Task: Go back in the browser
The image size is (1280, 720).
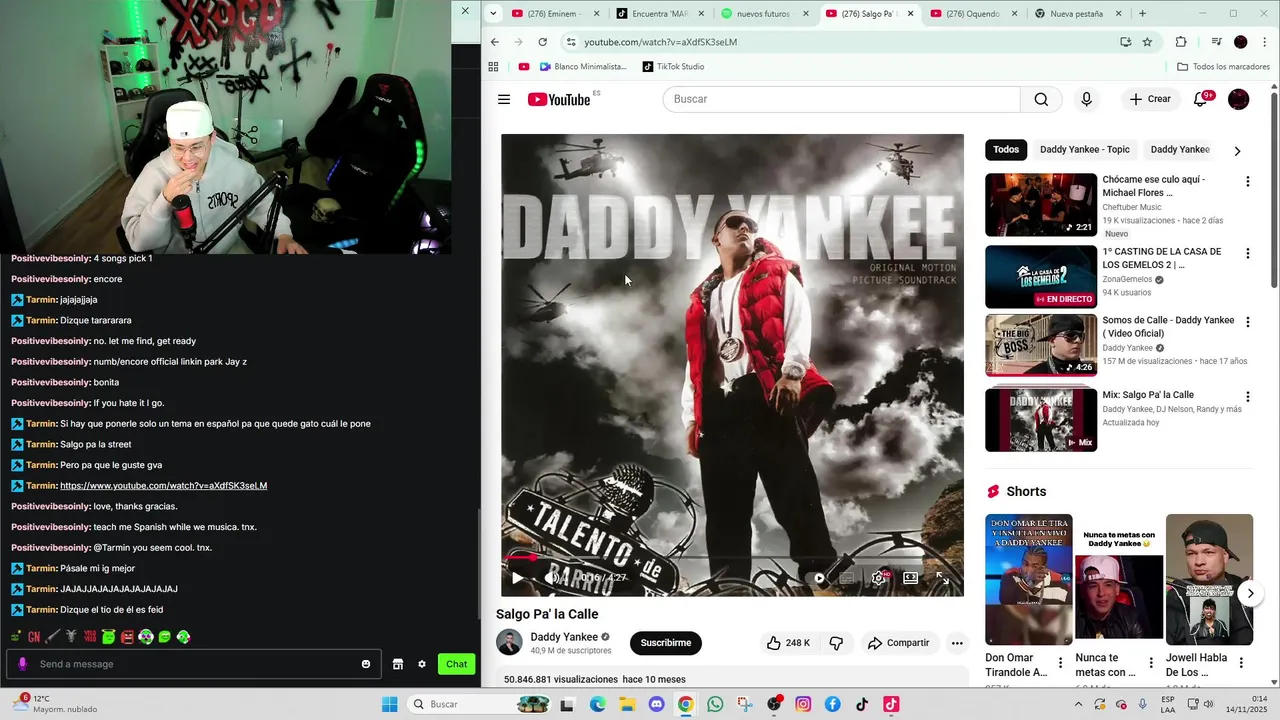Action: coord(494,42)
